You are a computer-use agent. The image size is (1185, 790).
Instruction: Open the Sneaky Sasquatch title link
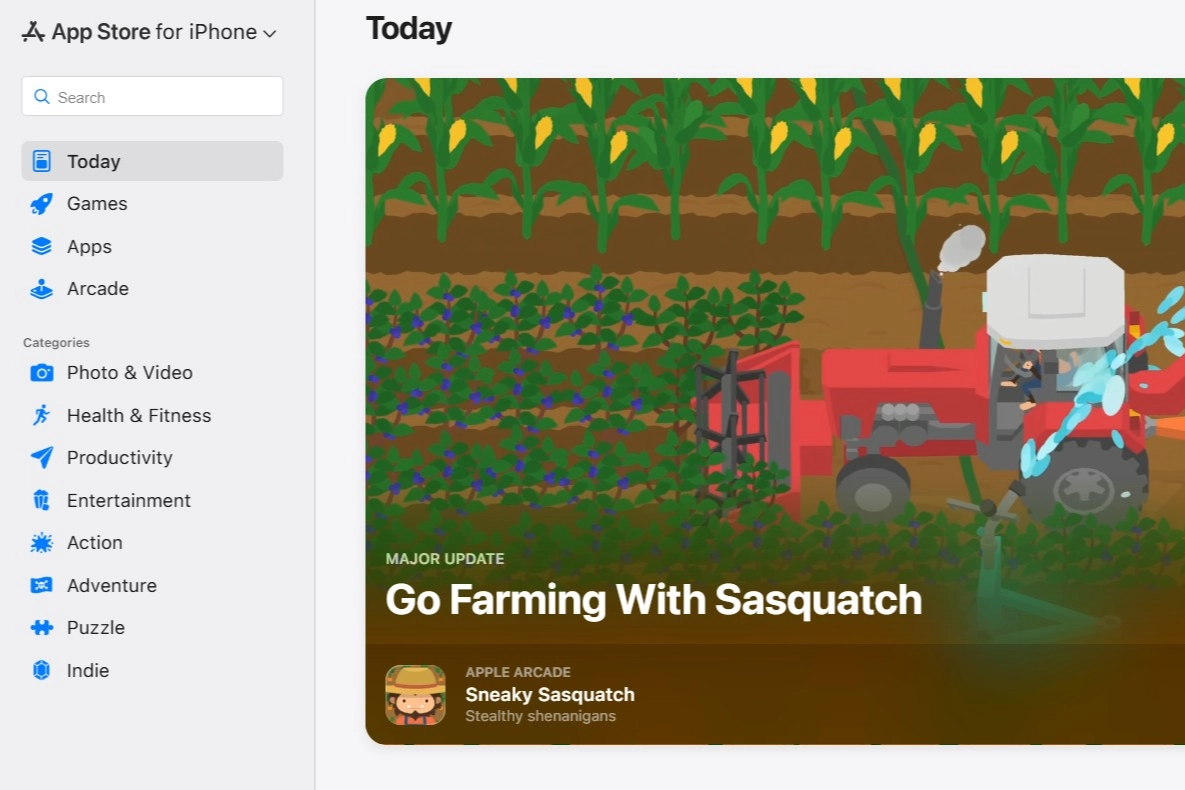point(549,694)
